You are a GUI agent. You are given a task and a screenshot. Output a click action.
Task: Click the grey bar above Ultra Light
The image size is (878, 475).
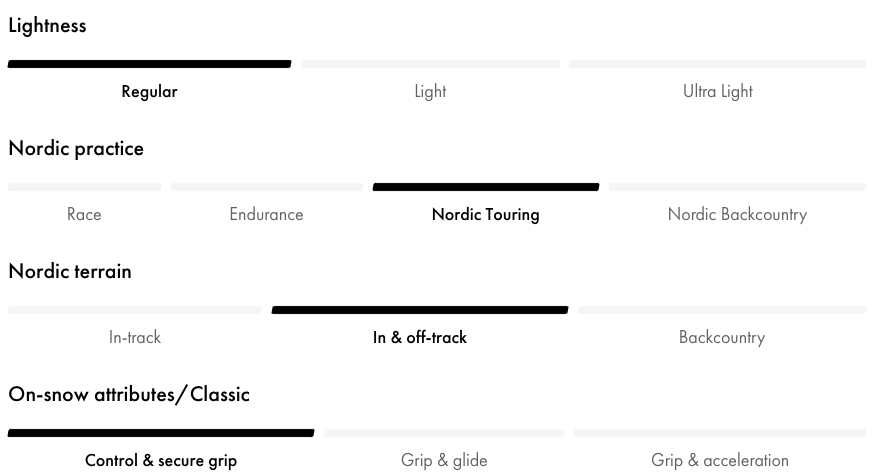pyautogui.click(x=717, y=64)
